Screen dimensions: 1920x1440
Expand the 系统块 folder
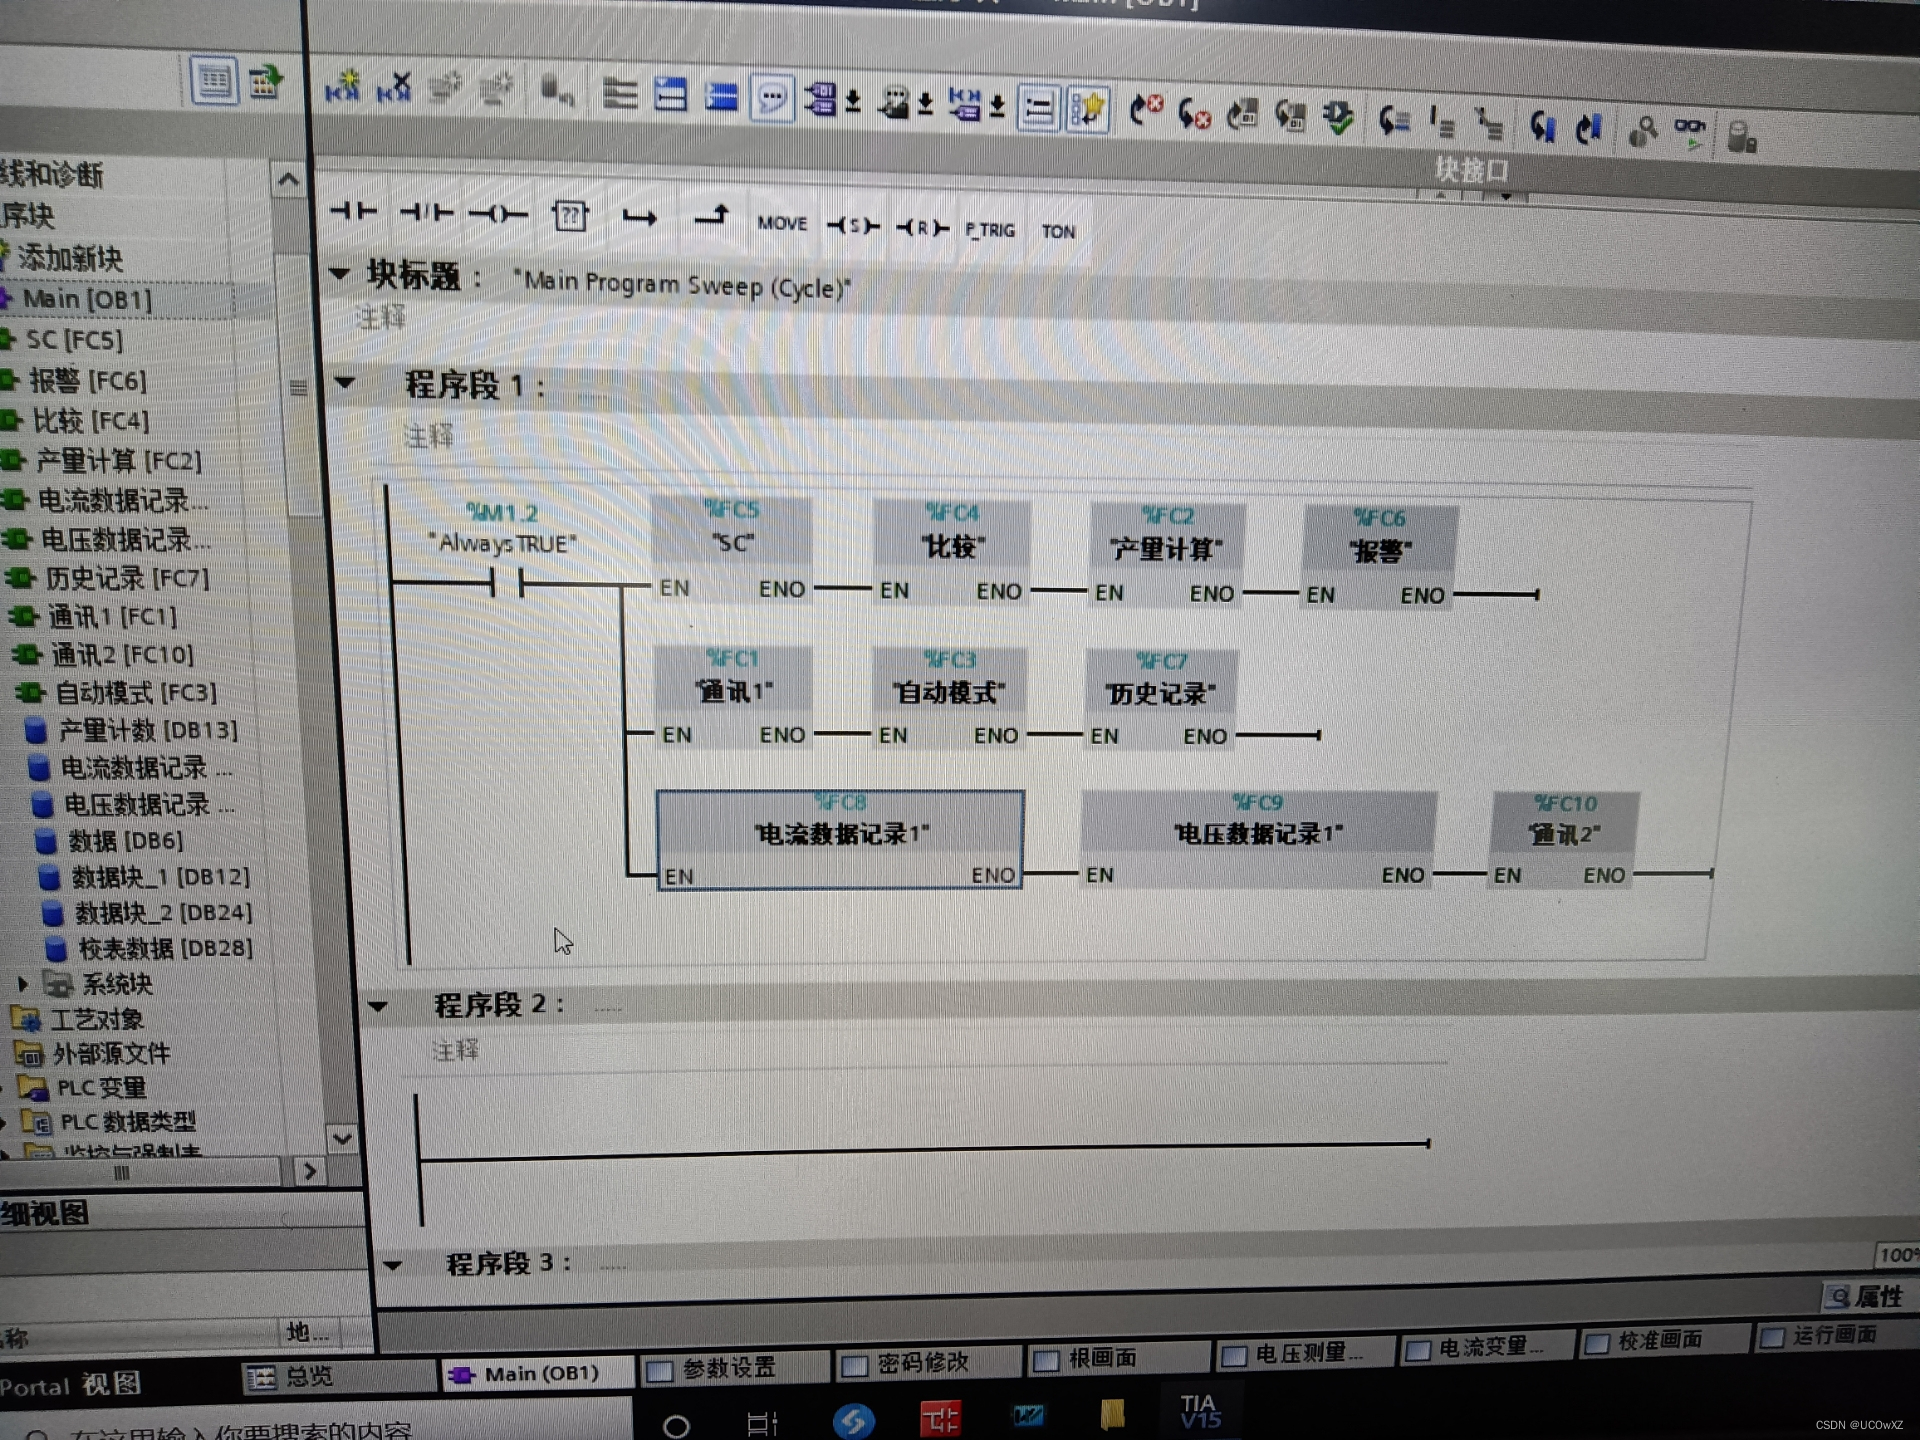23,984
